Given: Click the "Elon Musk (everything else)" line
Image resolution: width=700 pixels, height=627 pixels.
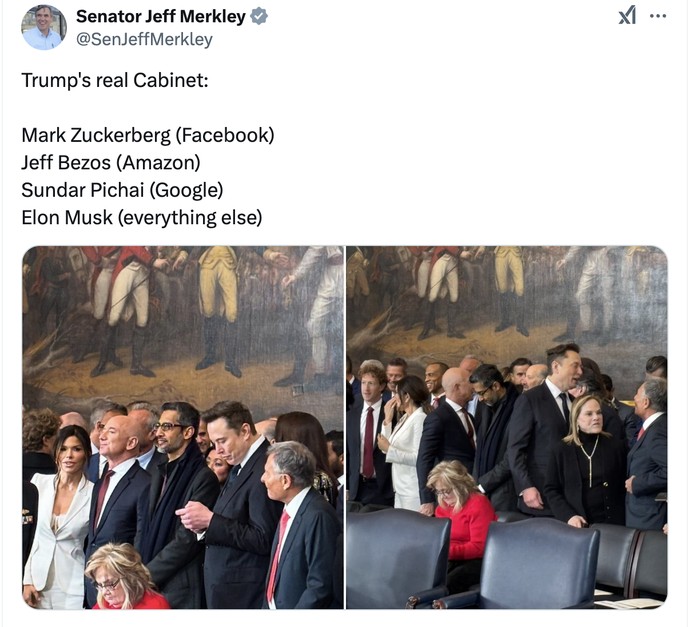Looking at the screenshot, I should 141,217.
